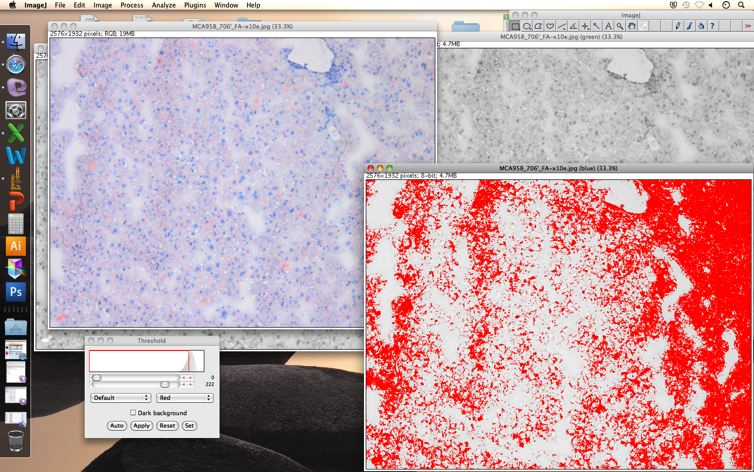Viewport: 754px width, 472px height.
Task: Enable the Dark background checkbox
Action: pyautogui.click(x=133, y=413)
